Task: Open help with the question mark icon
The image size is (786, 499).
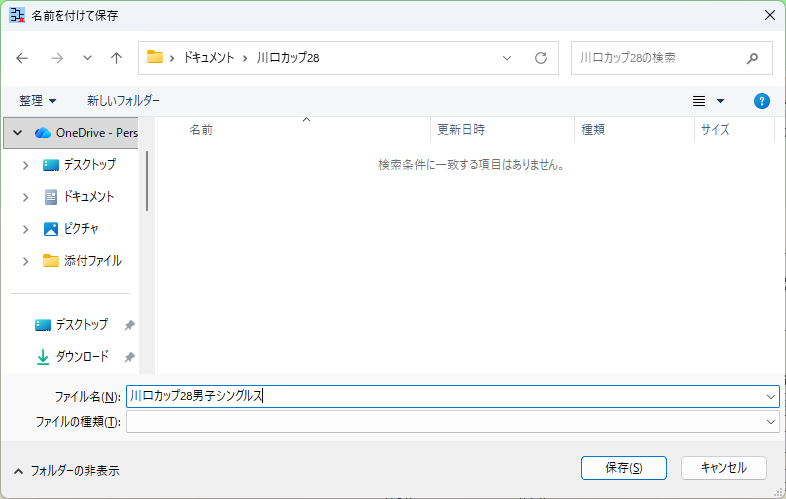Action: point(761,101)
